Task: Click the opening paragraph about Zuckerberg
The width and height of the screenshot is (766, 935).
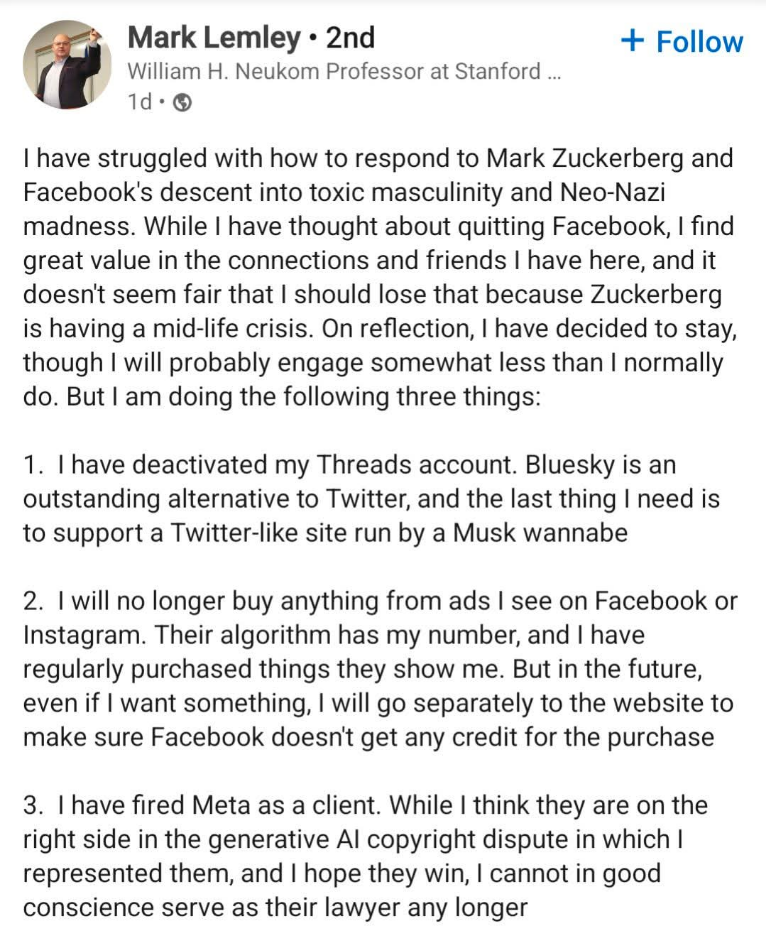Action: pos(380,277)
